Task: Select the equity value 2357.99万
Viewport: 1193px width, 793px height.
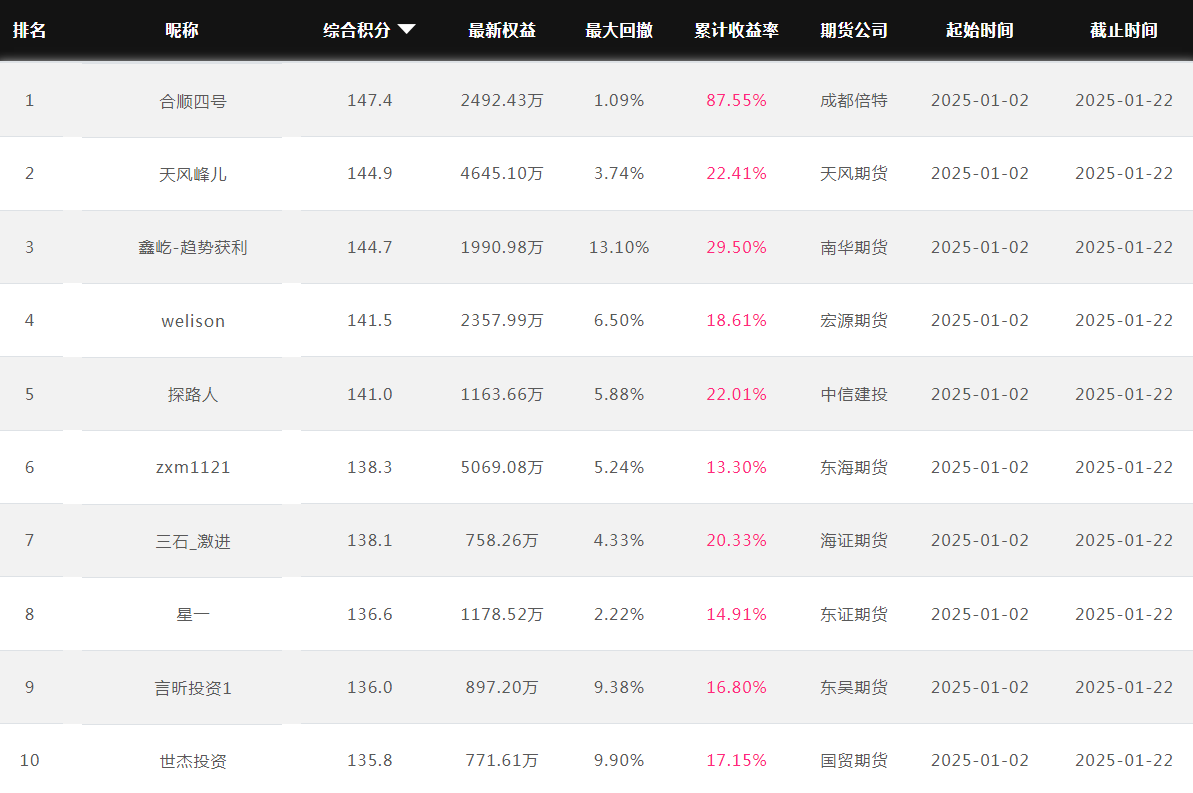Action: click(x=502, y=320)
